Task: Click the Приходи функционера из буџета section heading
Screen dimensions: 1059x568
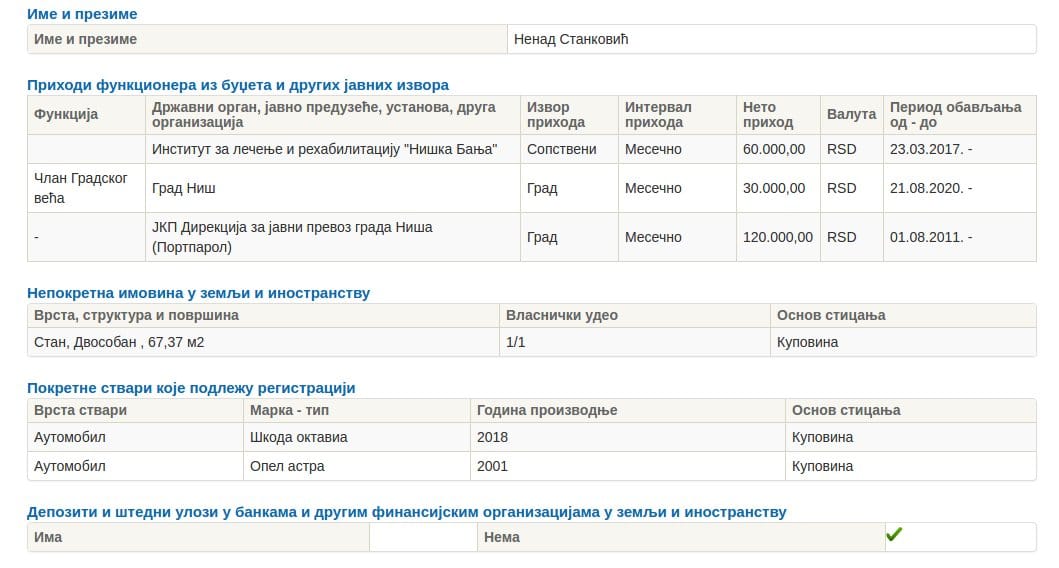Action: 238,85
